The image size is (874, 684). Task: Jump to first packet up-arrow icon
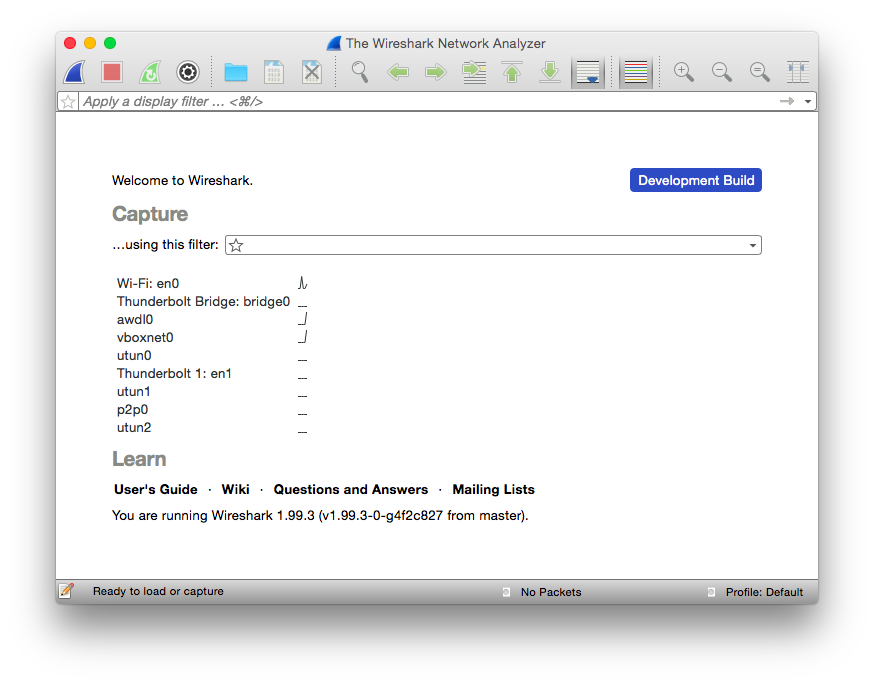512,72
